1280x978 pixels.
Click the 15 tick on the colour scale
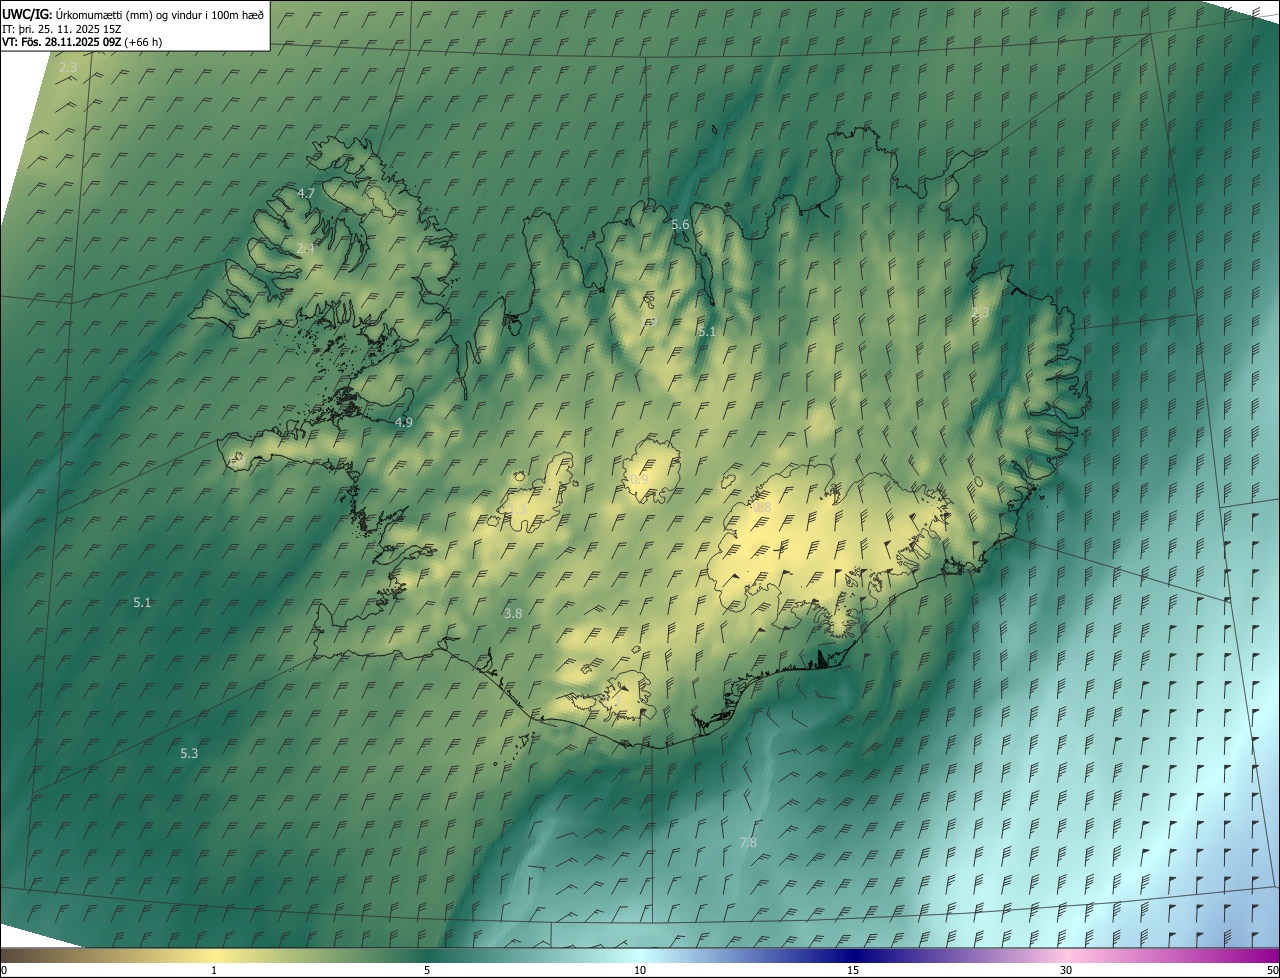pyautogui.click(x=853, y=970)
